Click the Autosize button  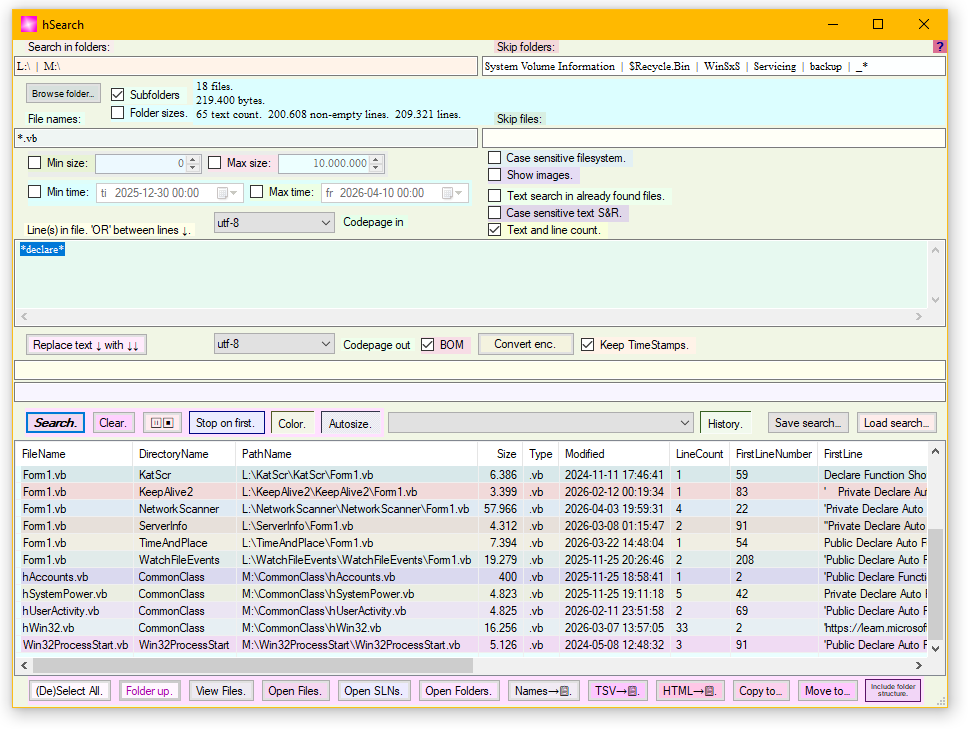coord(349,423)
